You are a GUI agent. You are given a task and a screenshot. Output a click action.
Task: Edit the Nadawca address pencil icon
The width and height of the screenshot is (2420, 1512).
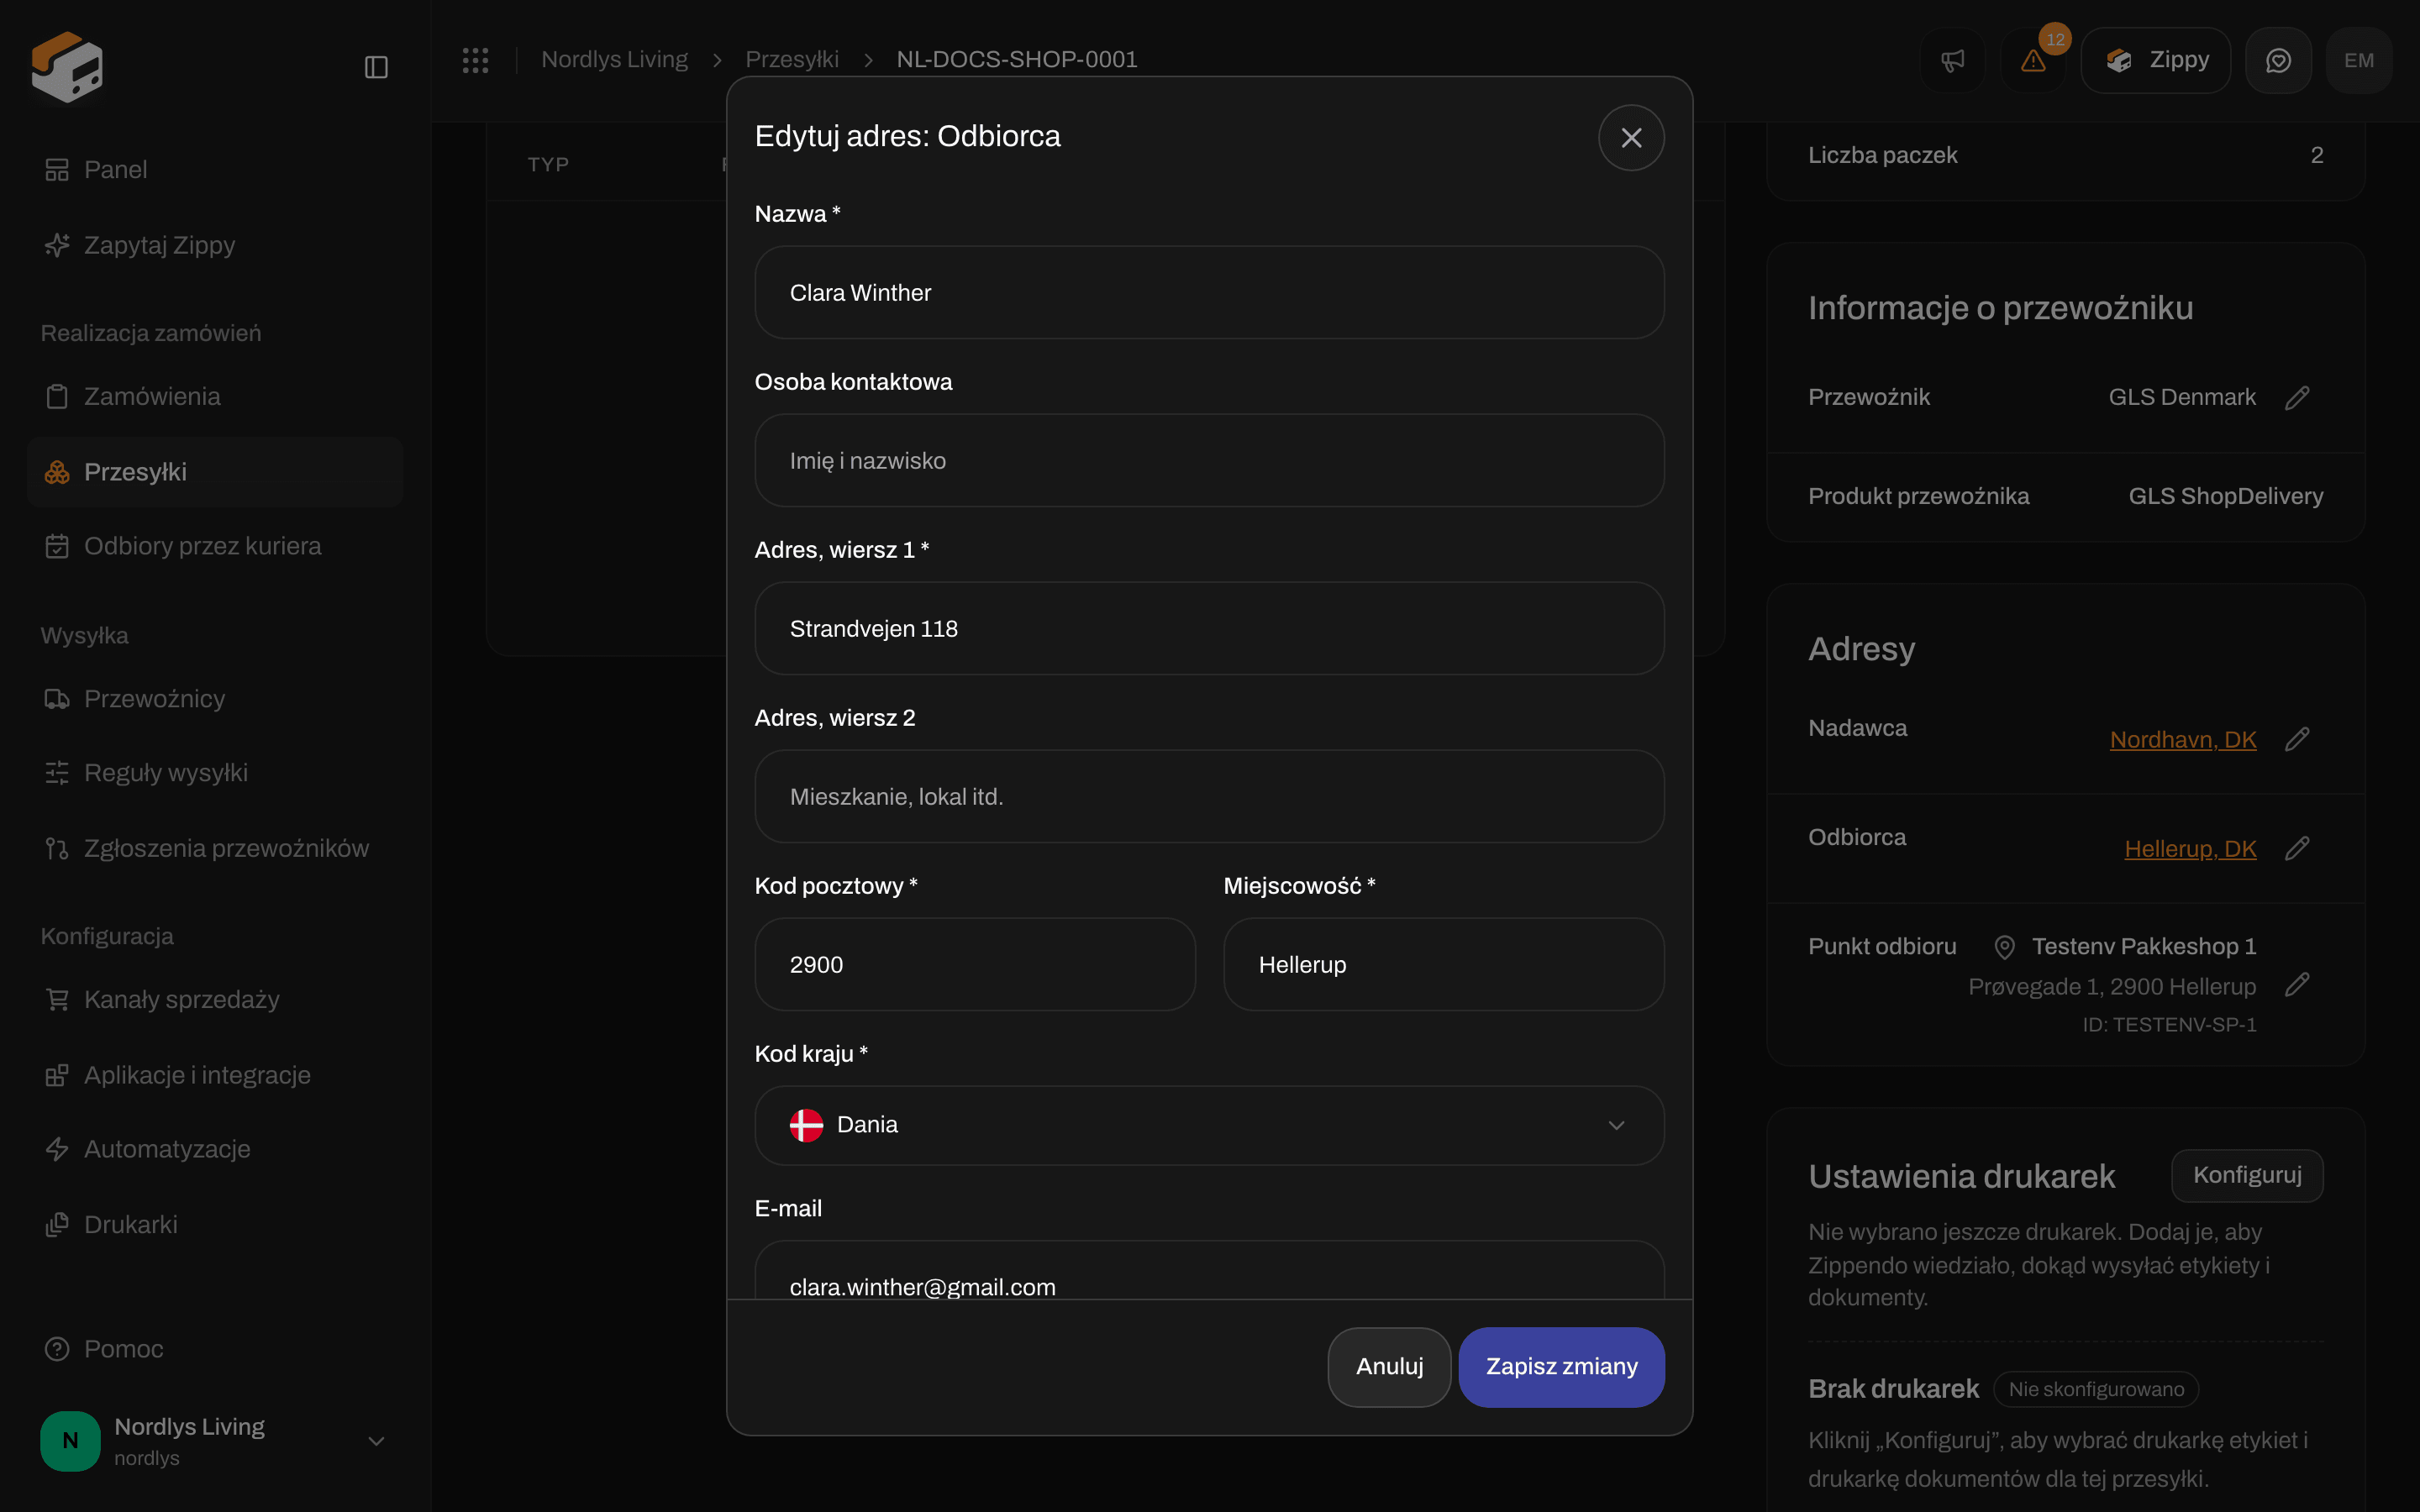tap(2297, 739)
